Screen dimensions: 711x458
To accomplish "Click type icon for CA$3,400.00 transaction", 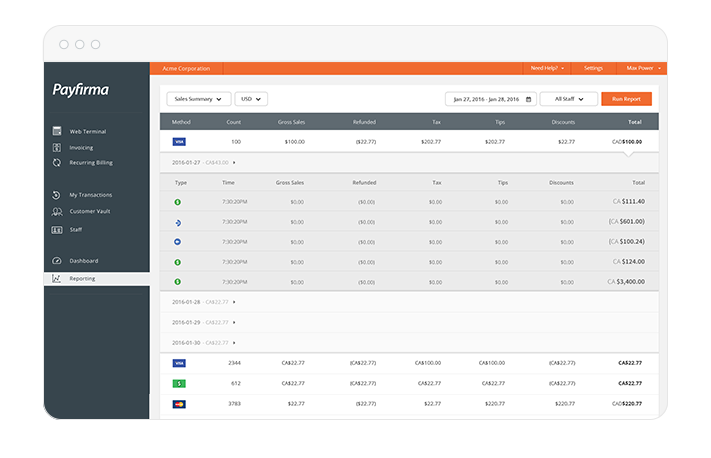I will point(178,282).
